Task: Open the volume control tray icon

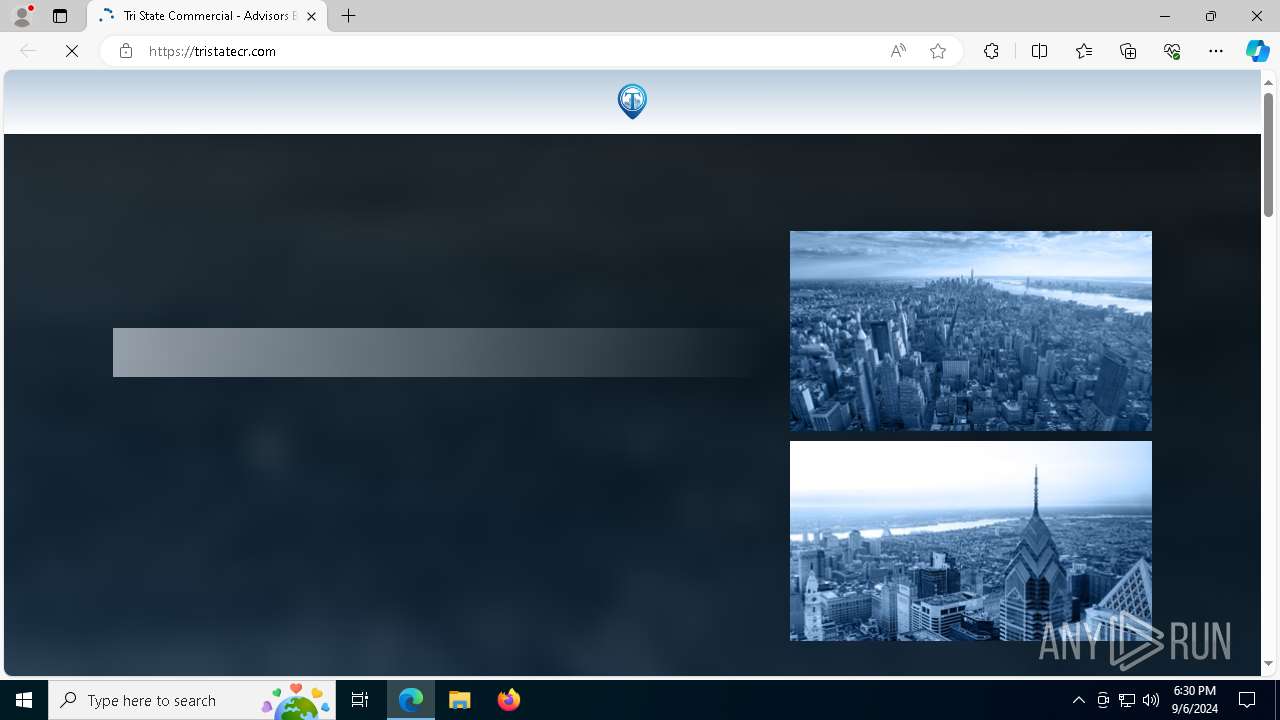Action: click(x=1151, y=700)
